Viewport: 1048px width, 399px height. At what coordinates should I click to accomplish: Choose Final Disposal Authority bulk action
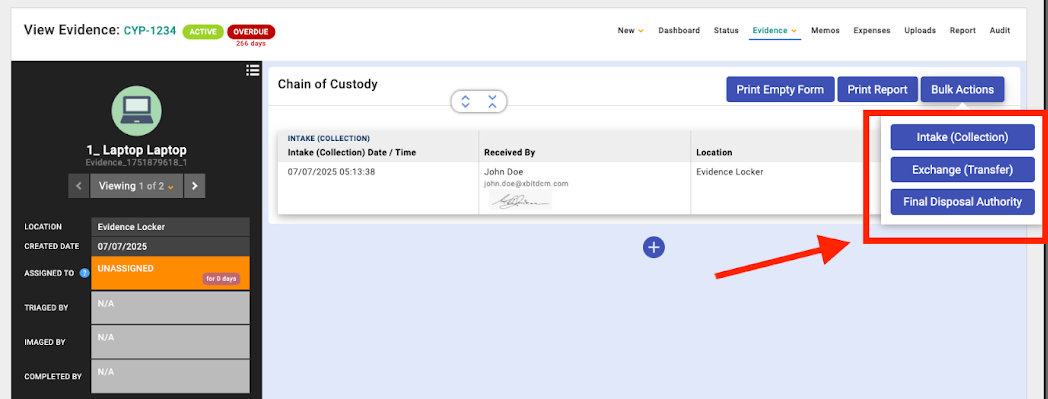[x=962, y=202]
